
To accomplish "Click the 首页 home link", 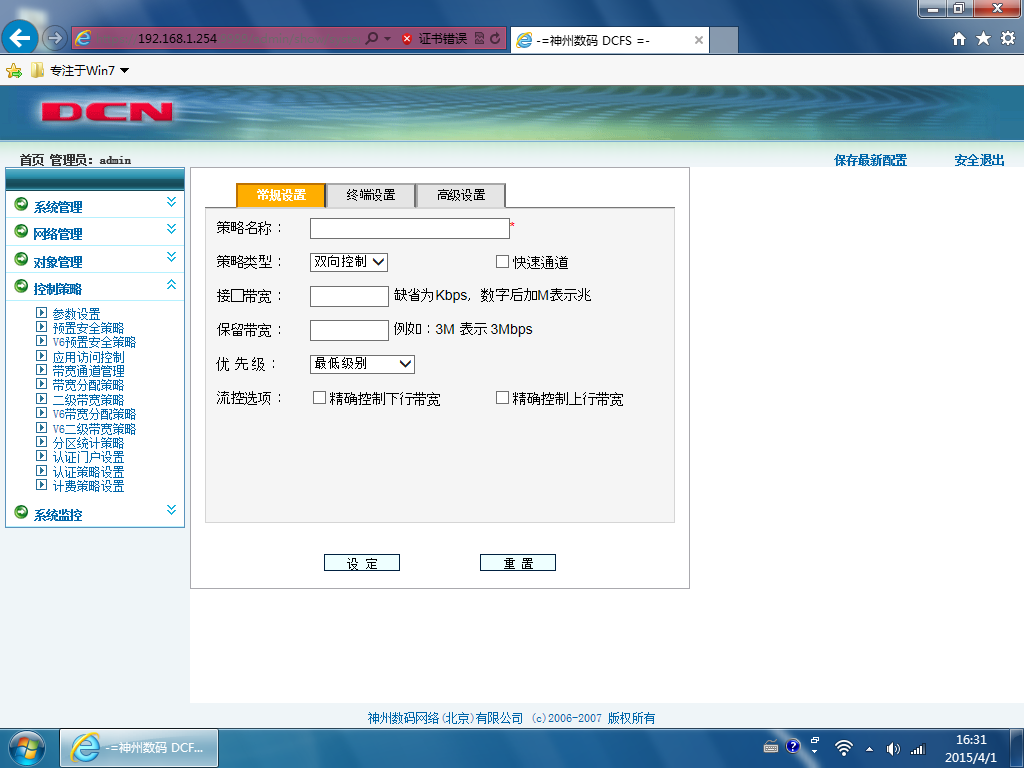I will (32, 160).
